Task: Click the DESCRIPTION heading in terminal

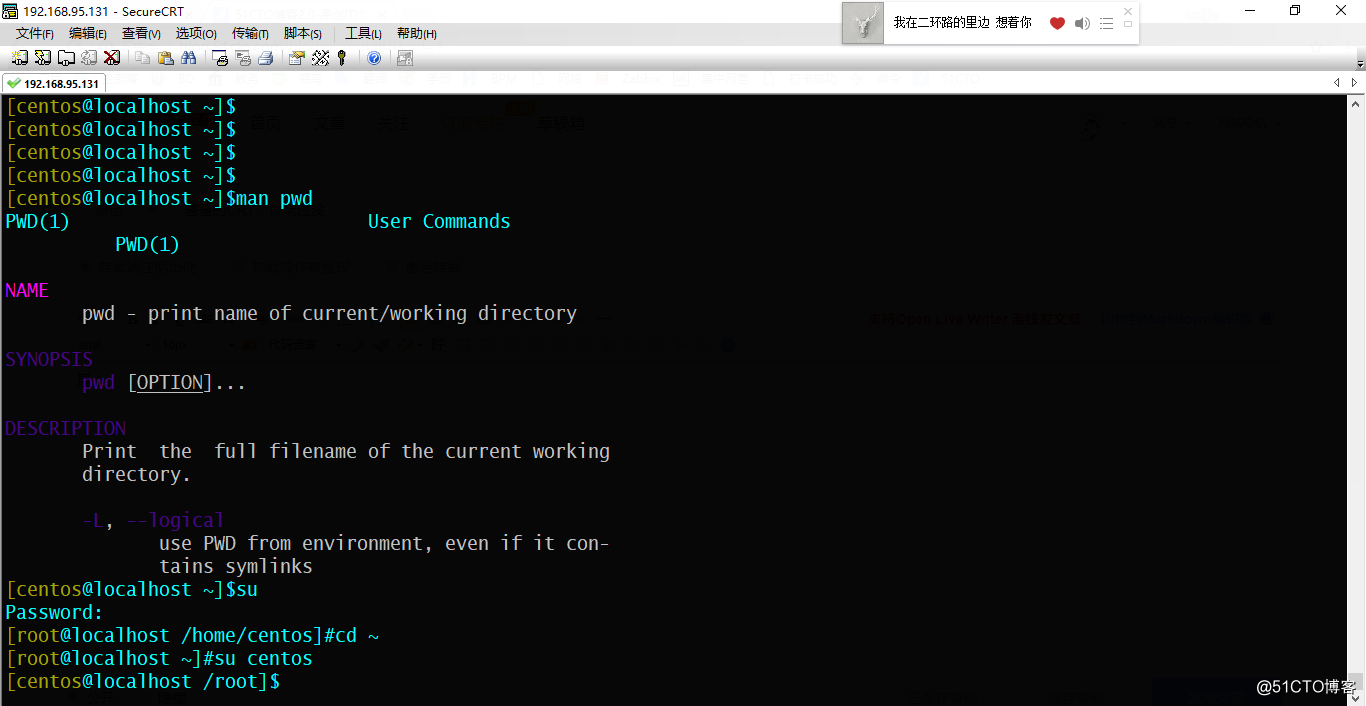Action: coord(65,428)
